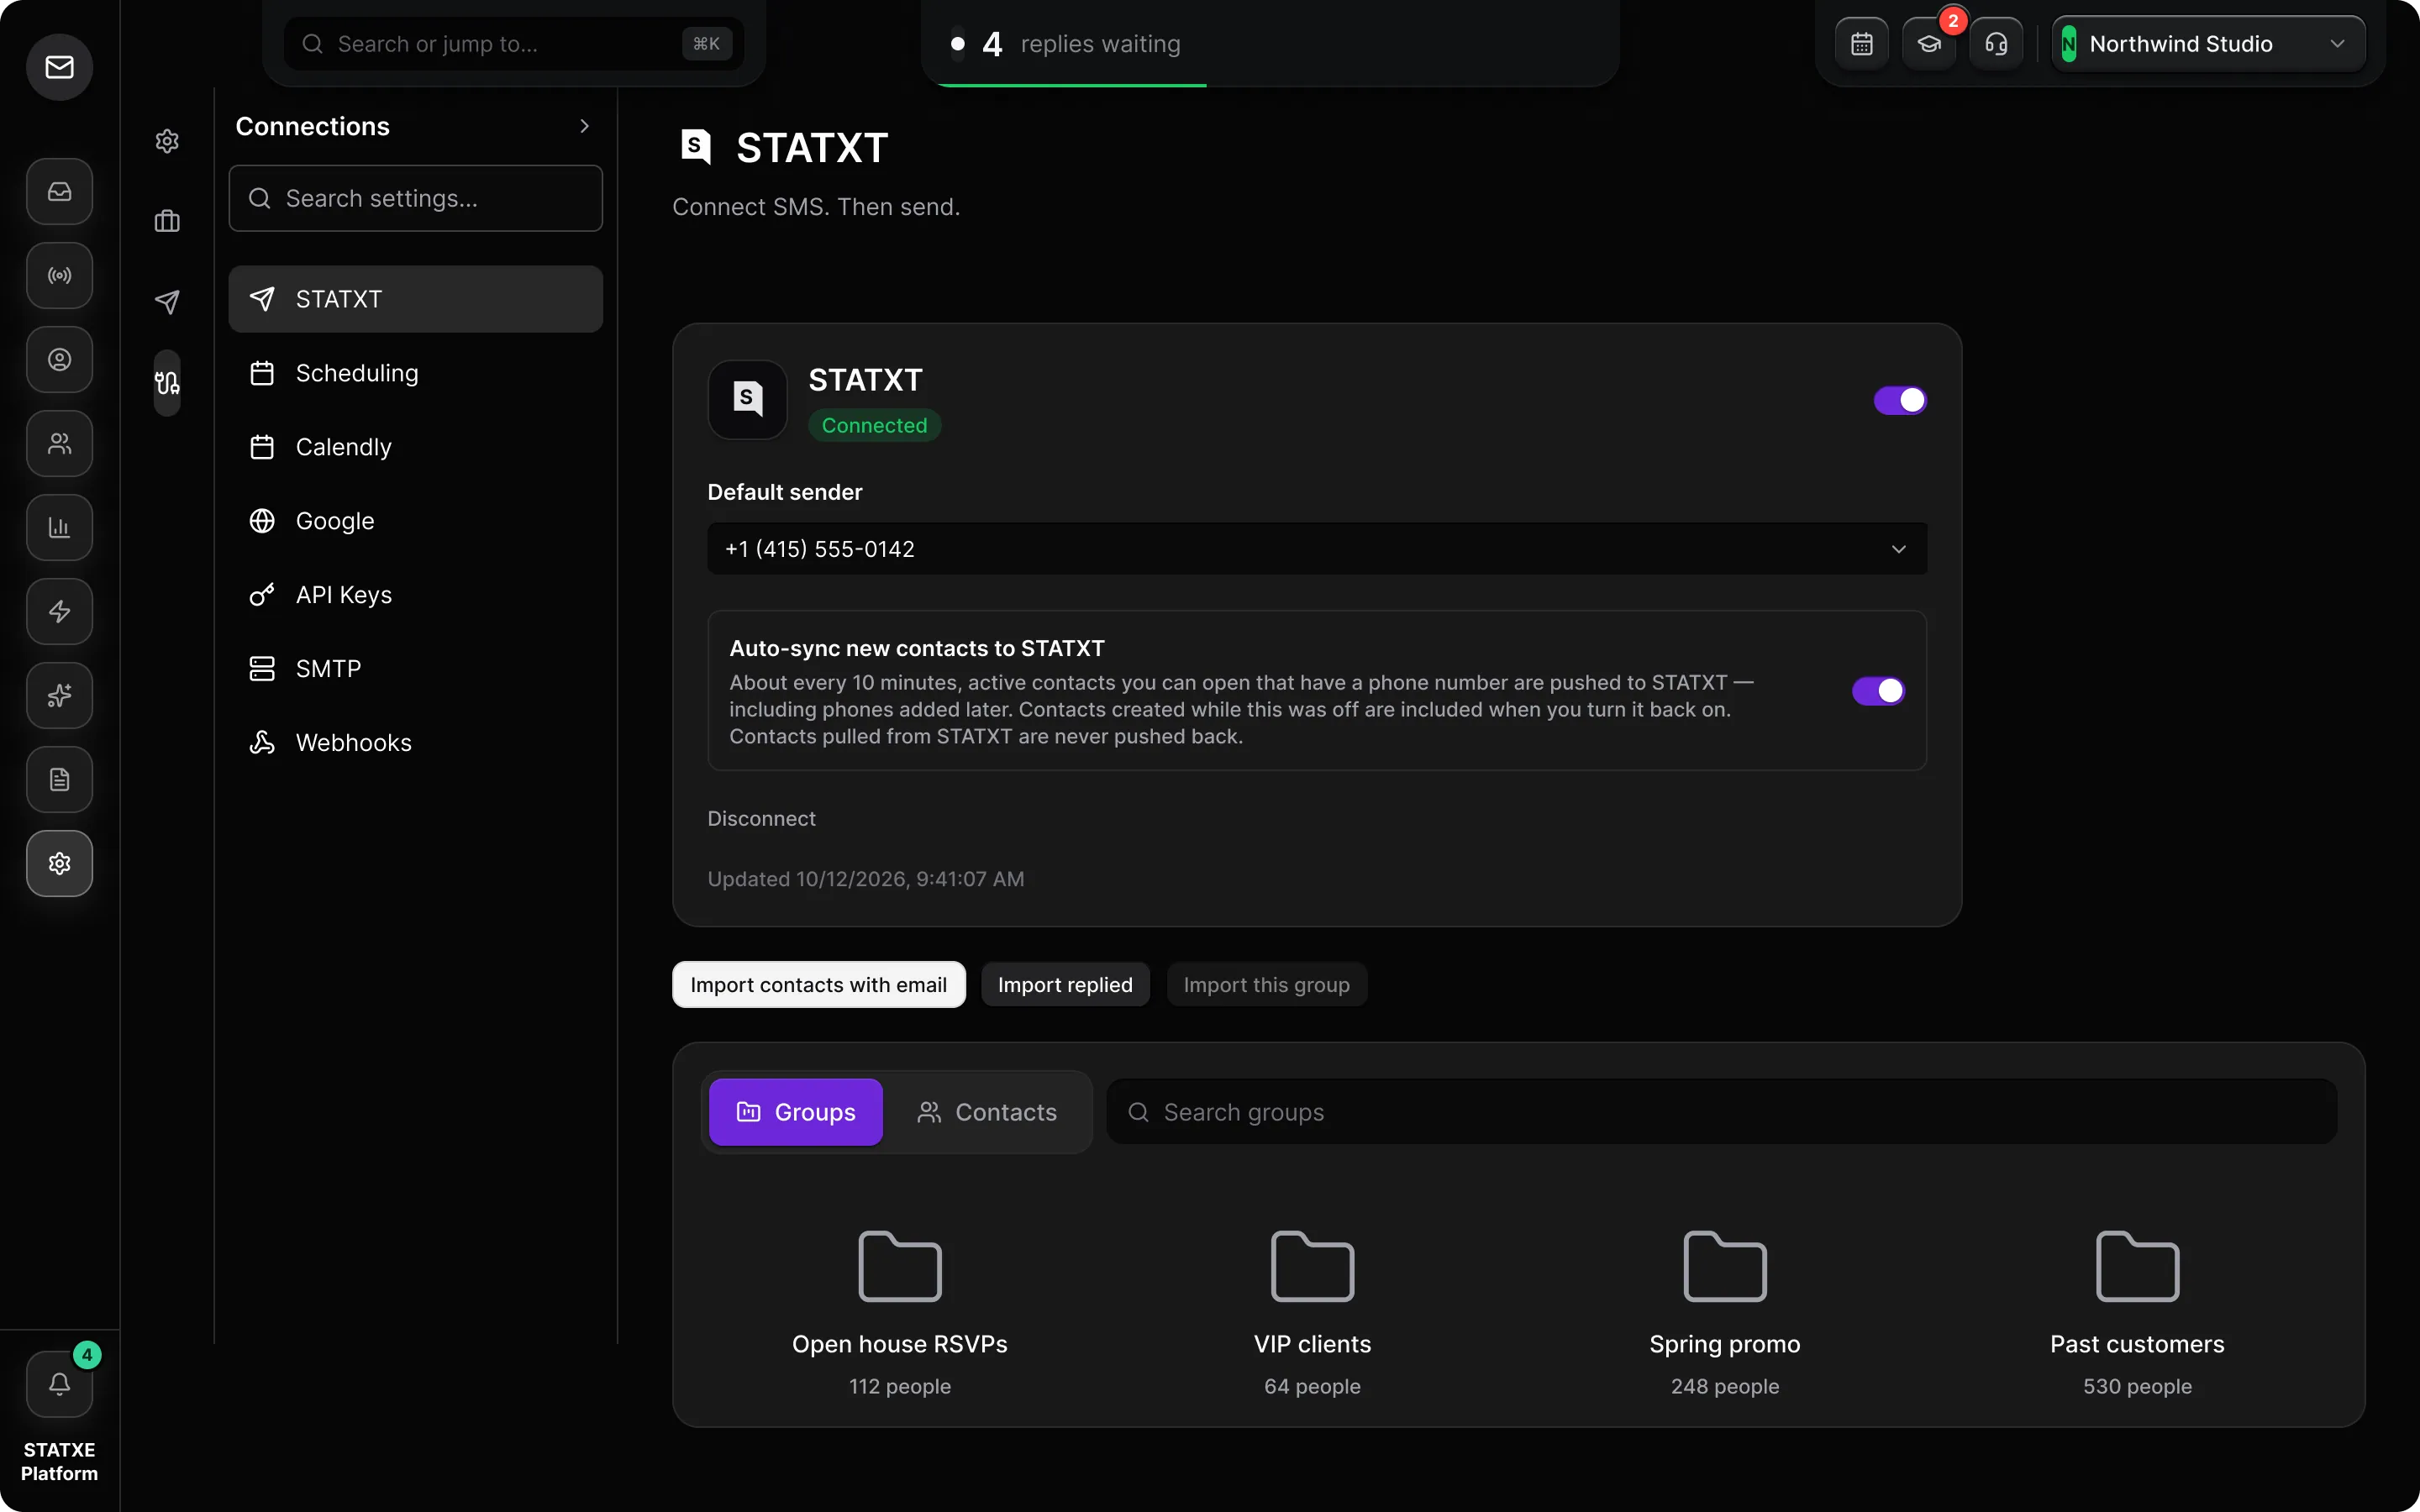Image resolution: width=2420 pixels, height=1512 pixels.
Task: Open the profile circle icon in sidebar
Action: coord(59,359)
